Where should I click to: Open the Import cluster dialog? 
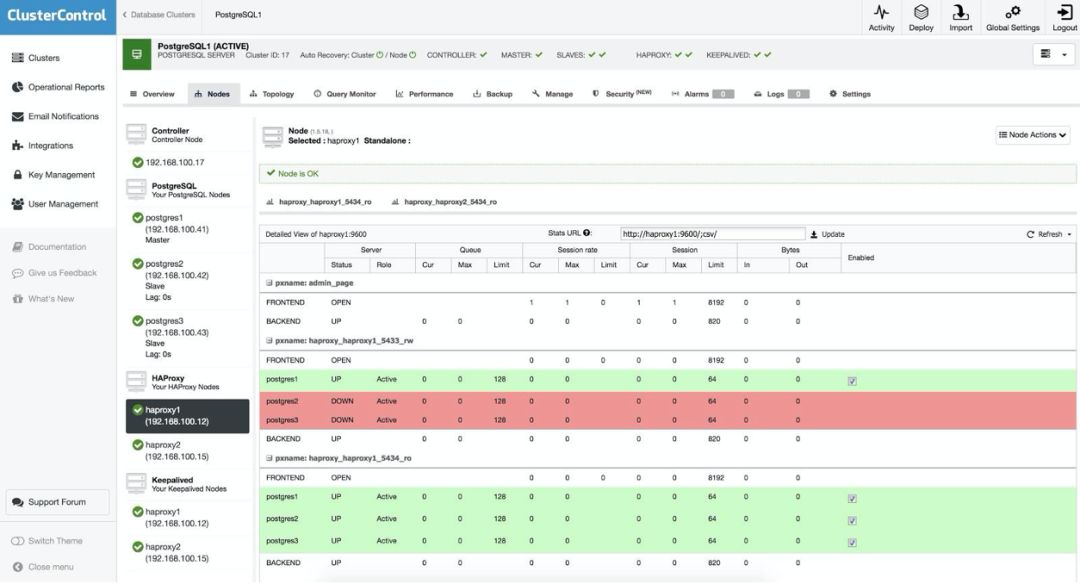tap(960, 18)
